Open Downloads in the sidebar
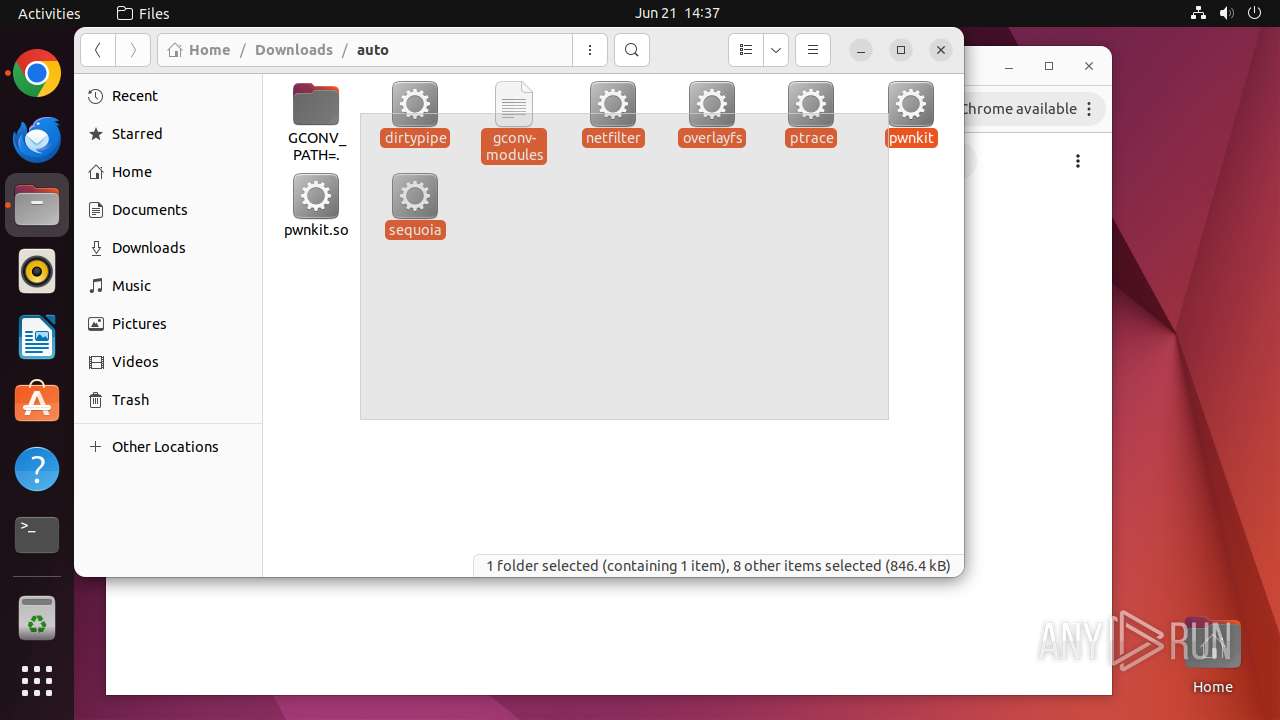This screenshot has height=720, width=1280. click(x=168, y=248)
